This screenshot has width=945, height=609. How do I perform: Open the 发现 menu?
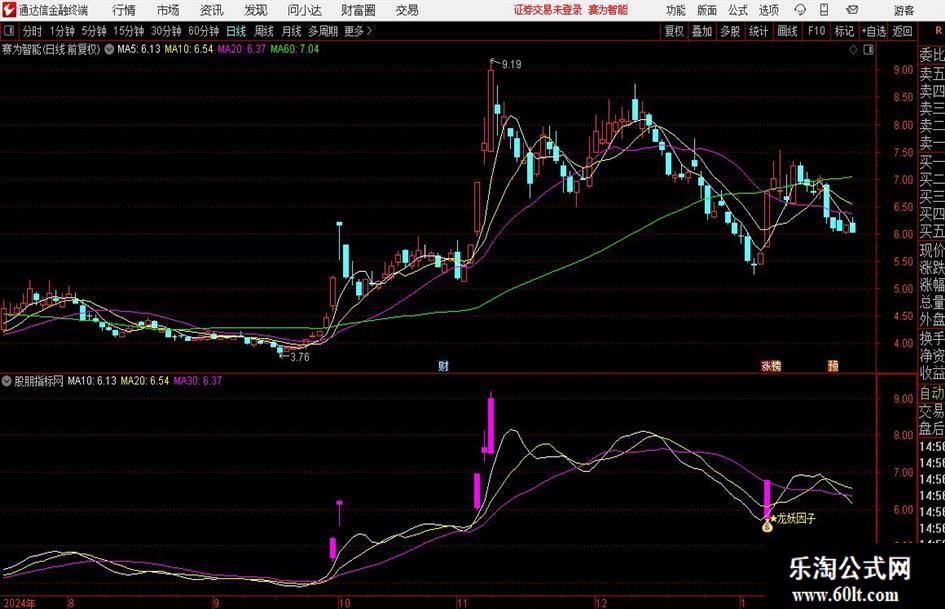pyautogui.click(x=256, y=10)
